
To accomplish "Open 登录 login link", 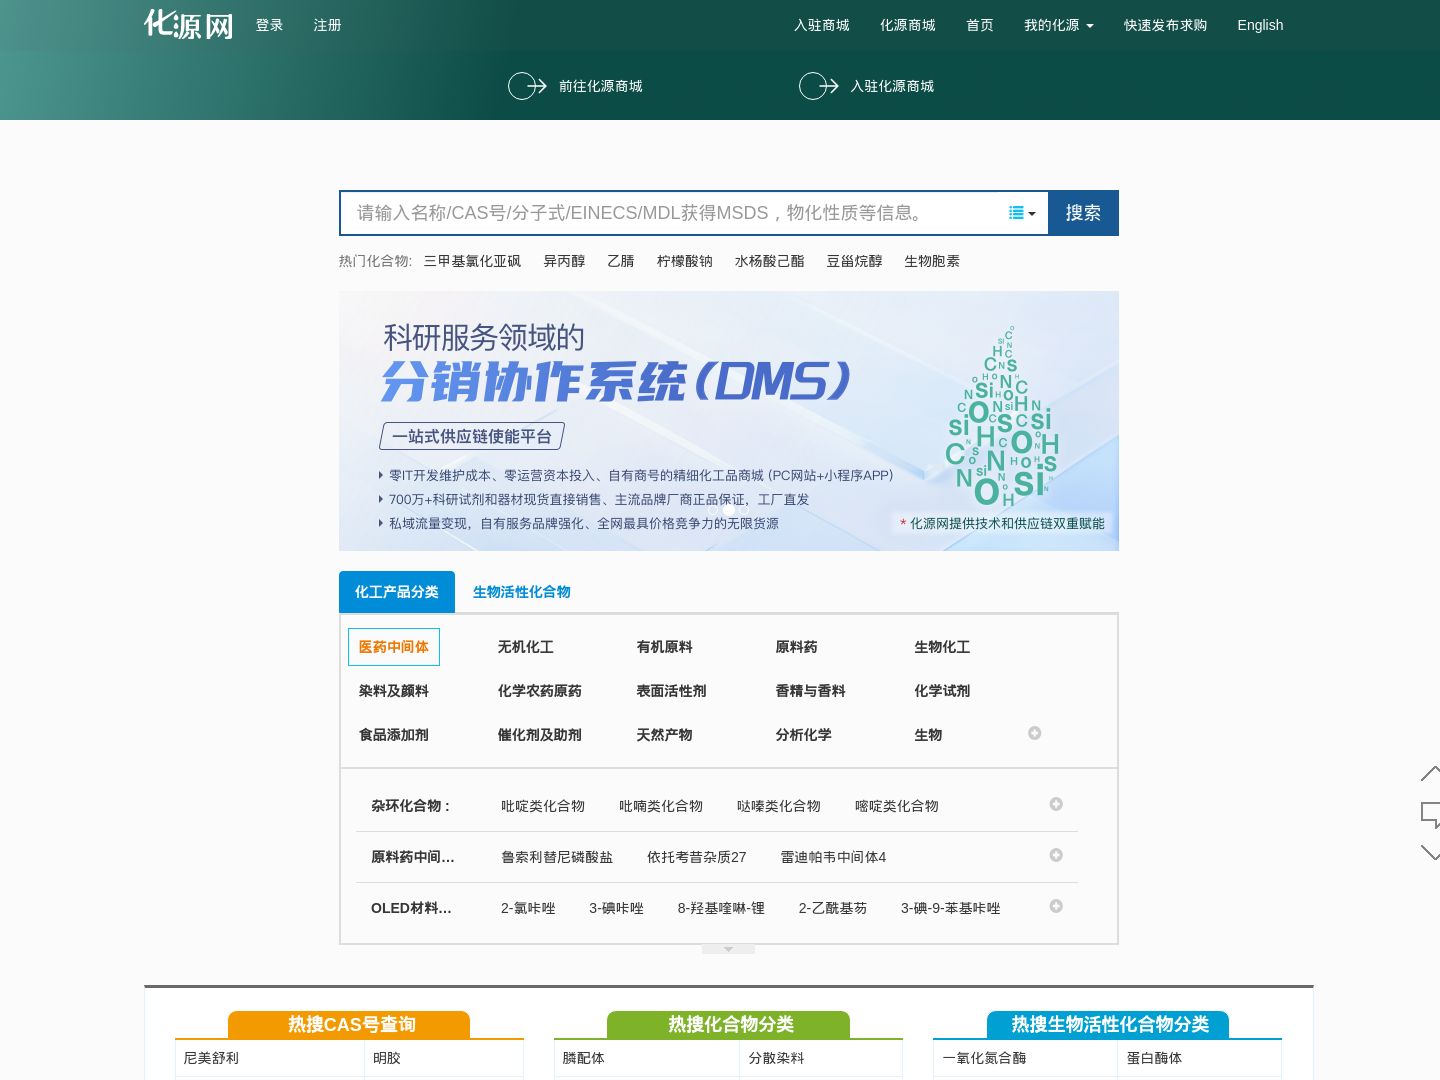I will click(269, 25).
